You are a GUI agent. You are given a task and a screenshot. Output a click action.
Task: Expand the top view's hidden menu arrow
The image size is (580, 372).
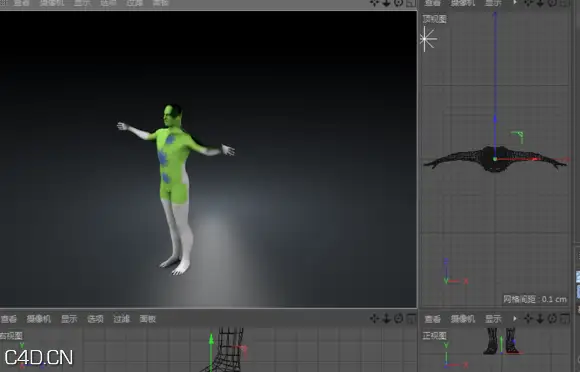515,2
